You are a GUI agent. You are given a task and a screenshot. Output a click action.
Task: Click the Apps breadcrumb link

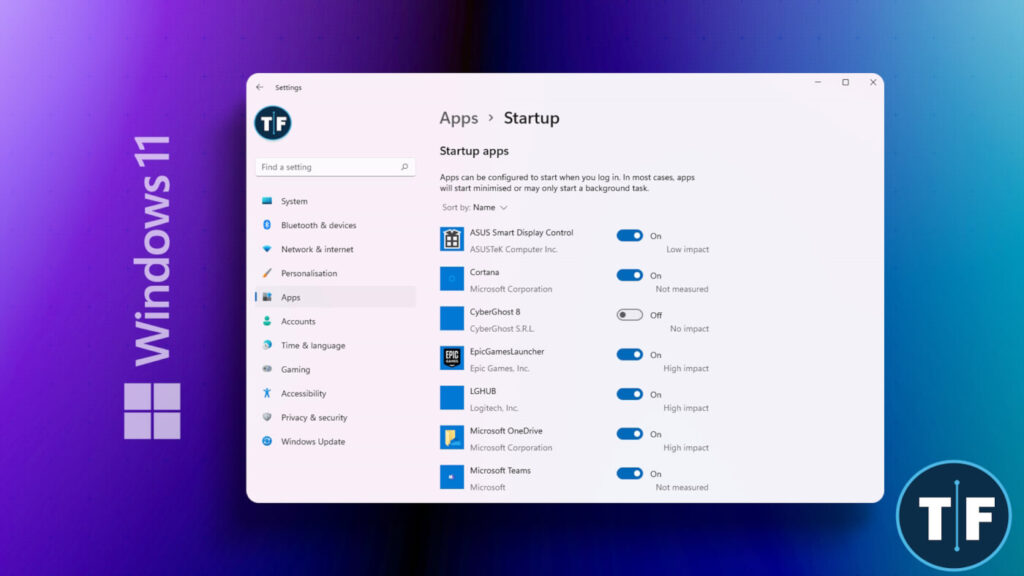click(459, 118)
